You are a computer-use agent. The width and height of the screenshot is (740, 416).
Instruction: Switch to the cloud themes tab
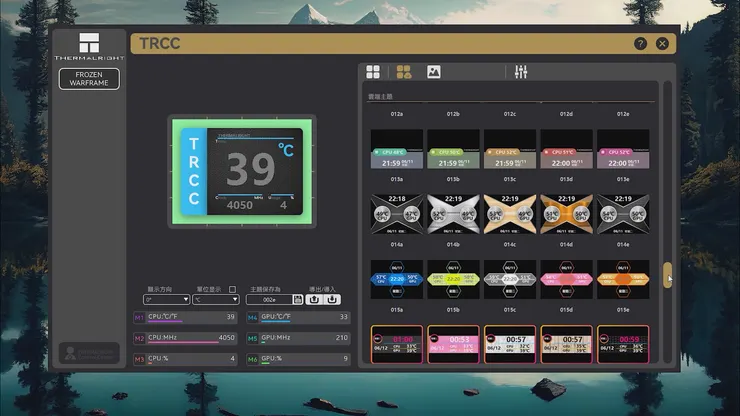point(404,72)
